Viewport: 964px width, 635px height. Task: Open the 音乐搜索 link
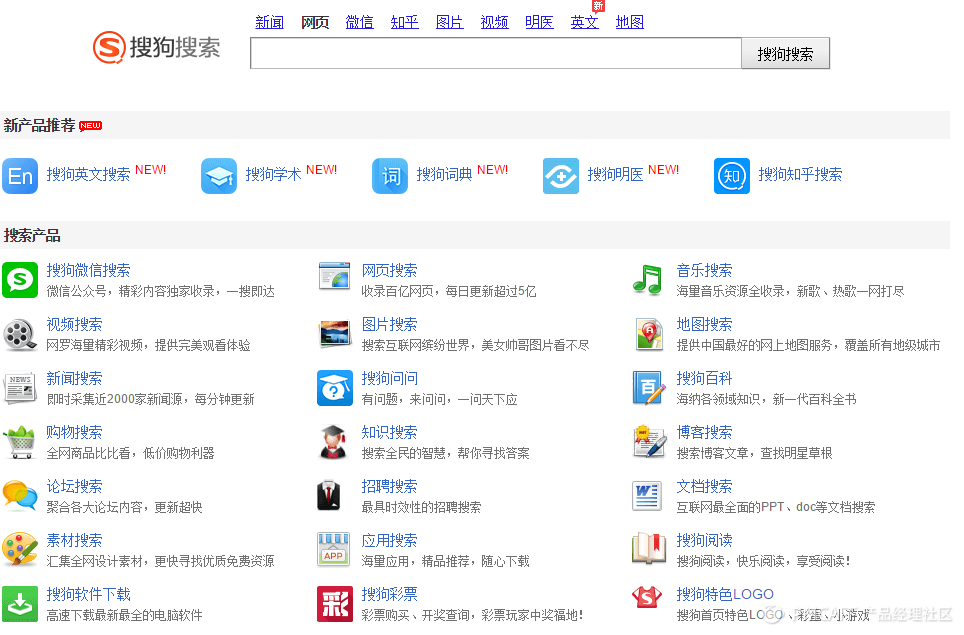[704, 270]
